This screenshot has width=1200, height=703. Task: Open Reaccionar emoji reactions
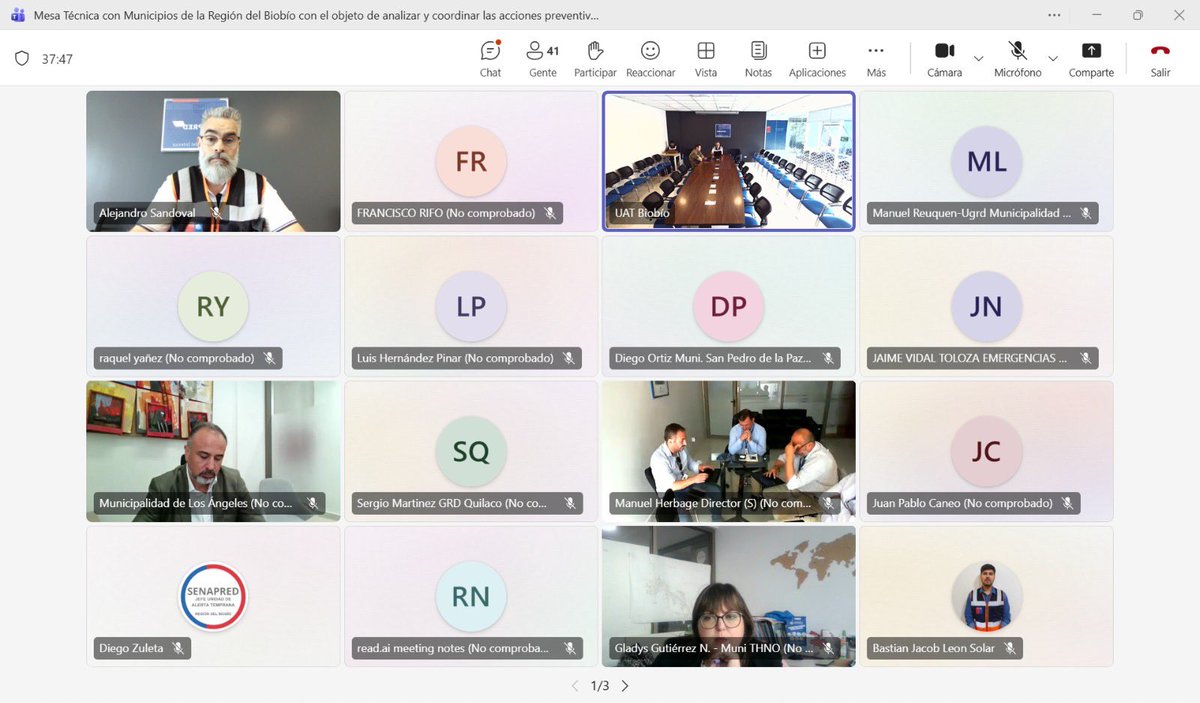[651, 59]
